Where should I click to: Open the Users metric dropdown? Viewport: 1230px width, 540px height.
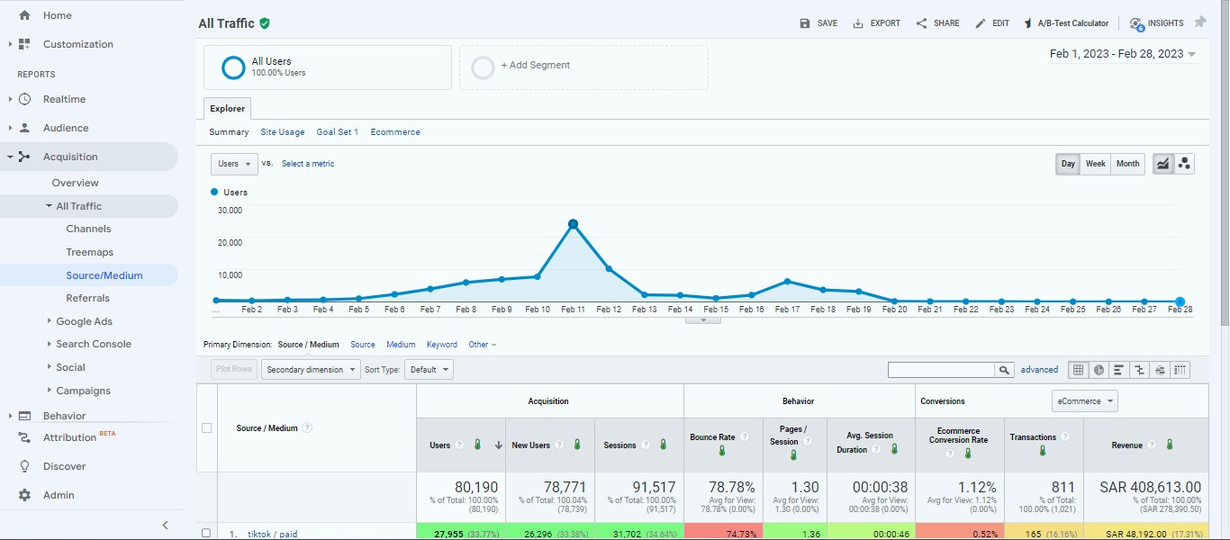point(234,164)
